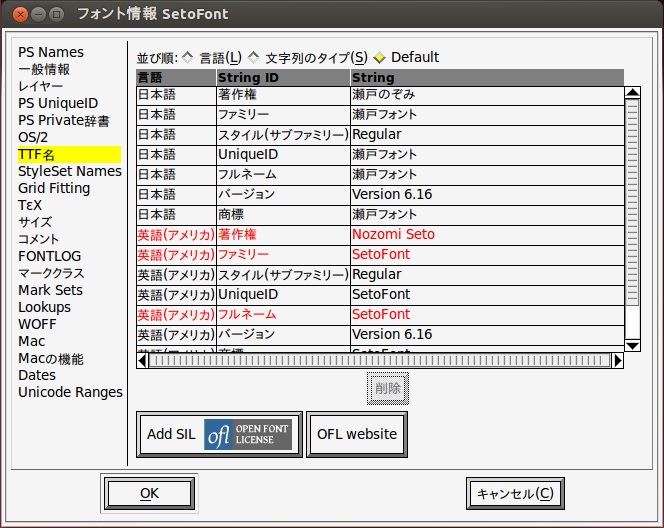Open the Dates section

click(37, 375)
